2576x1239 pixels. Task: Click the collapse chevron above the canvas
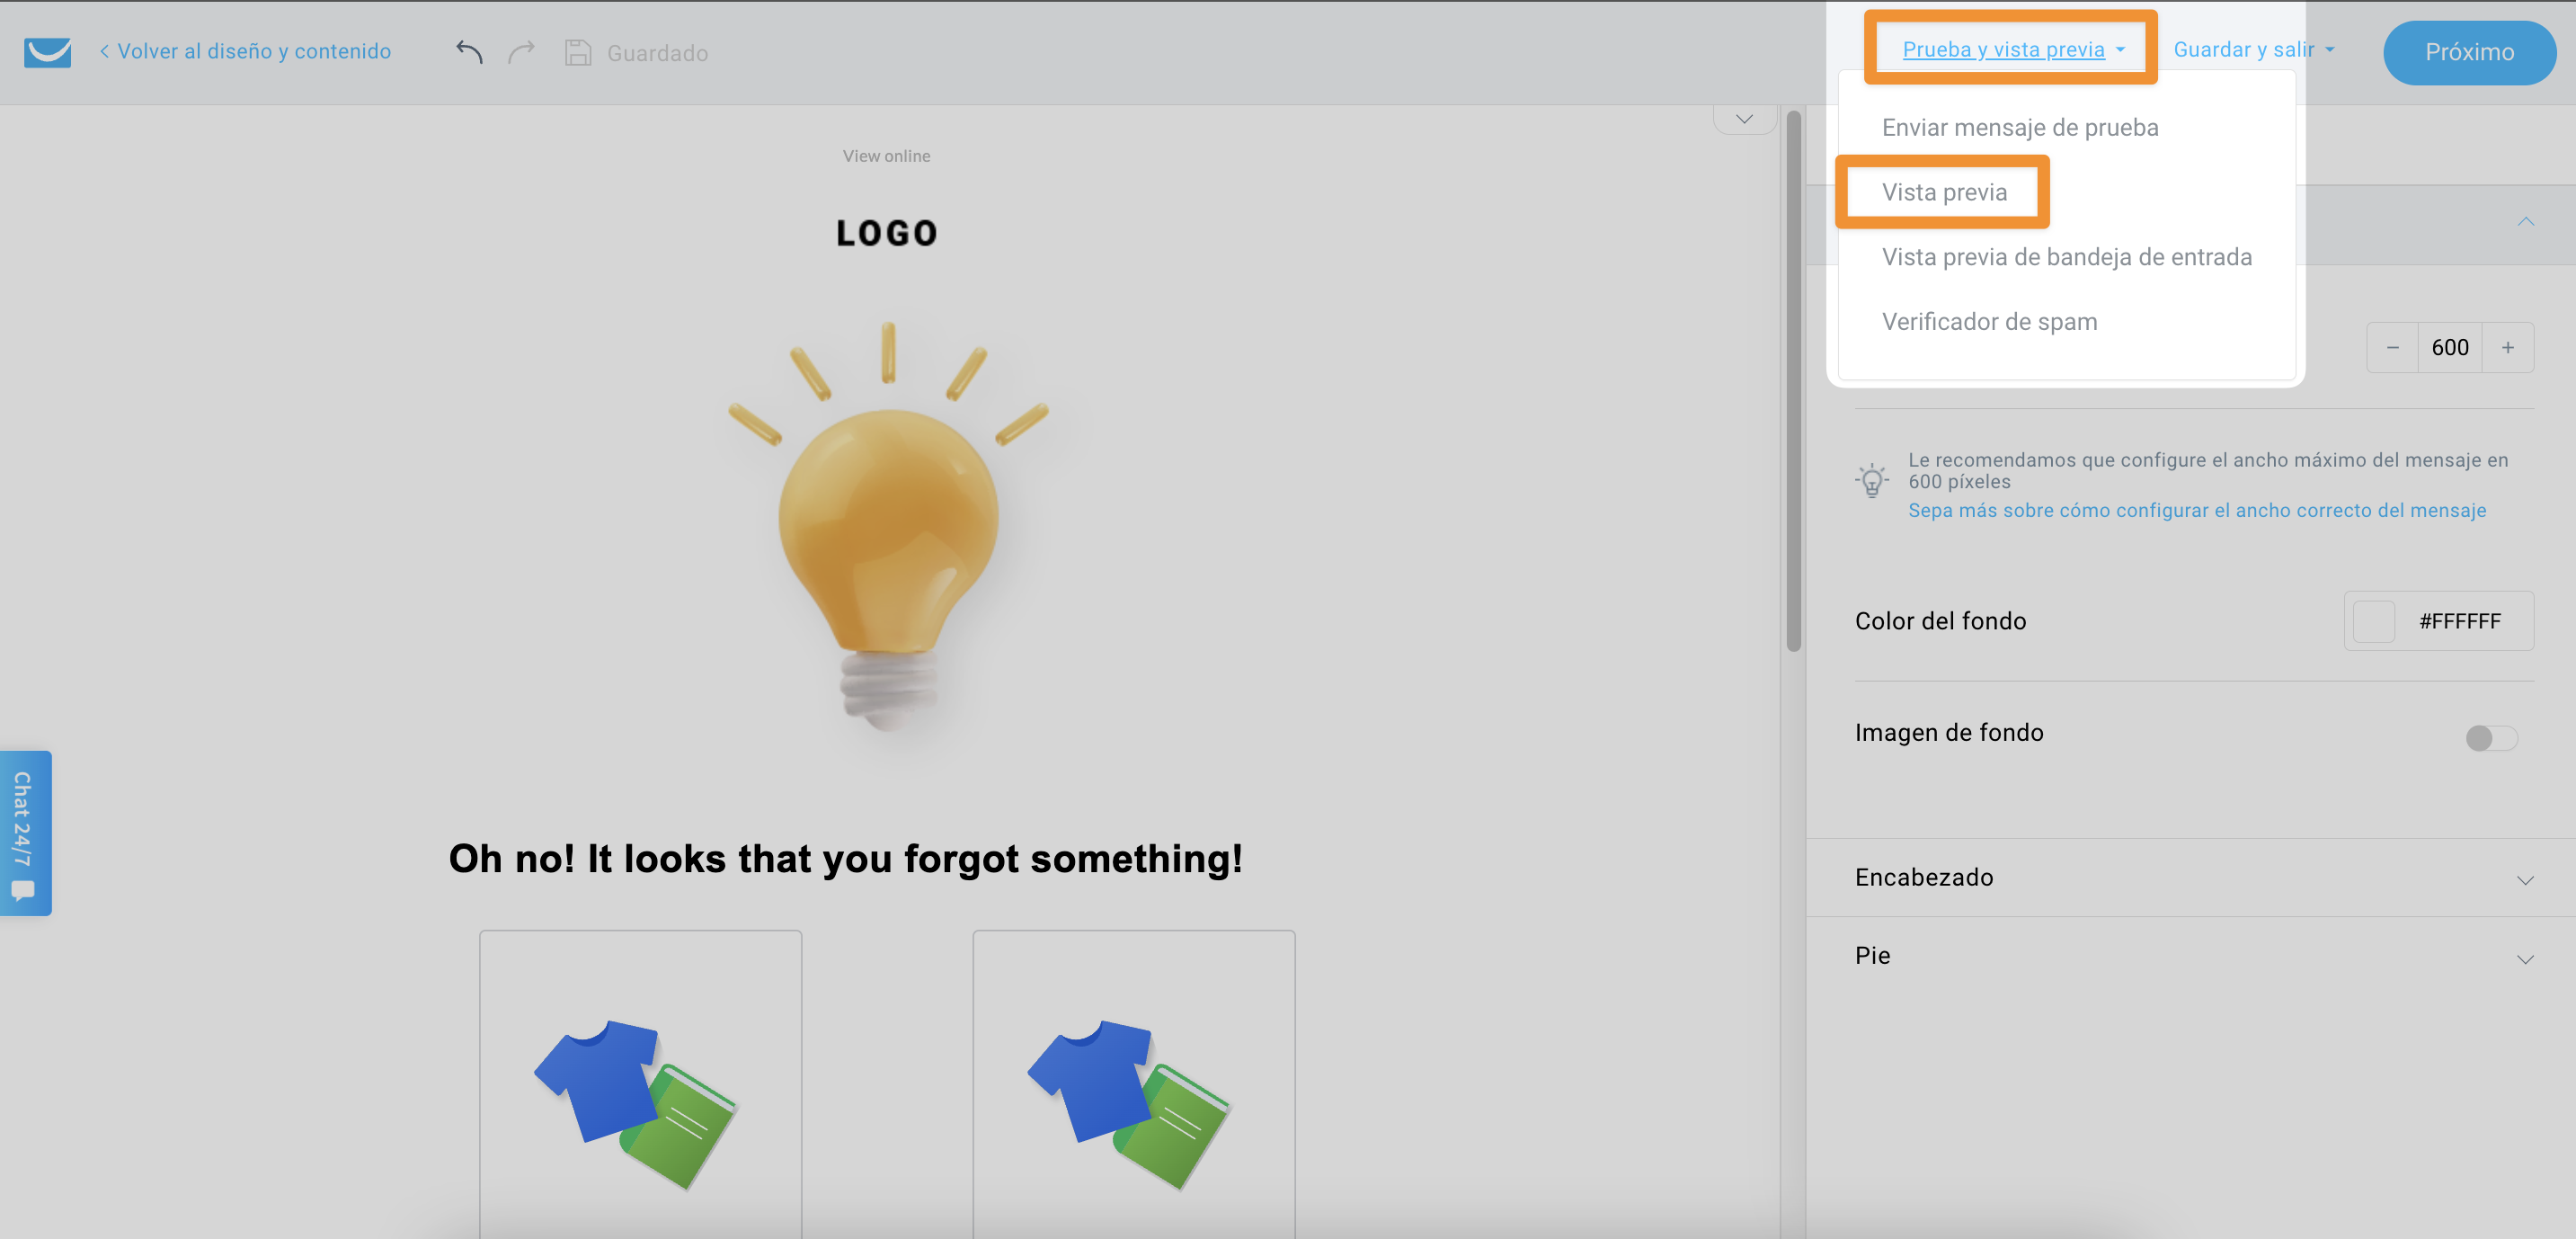coord(1744,119)
